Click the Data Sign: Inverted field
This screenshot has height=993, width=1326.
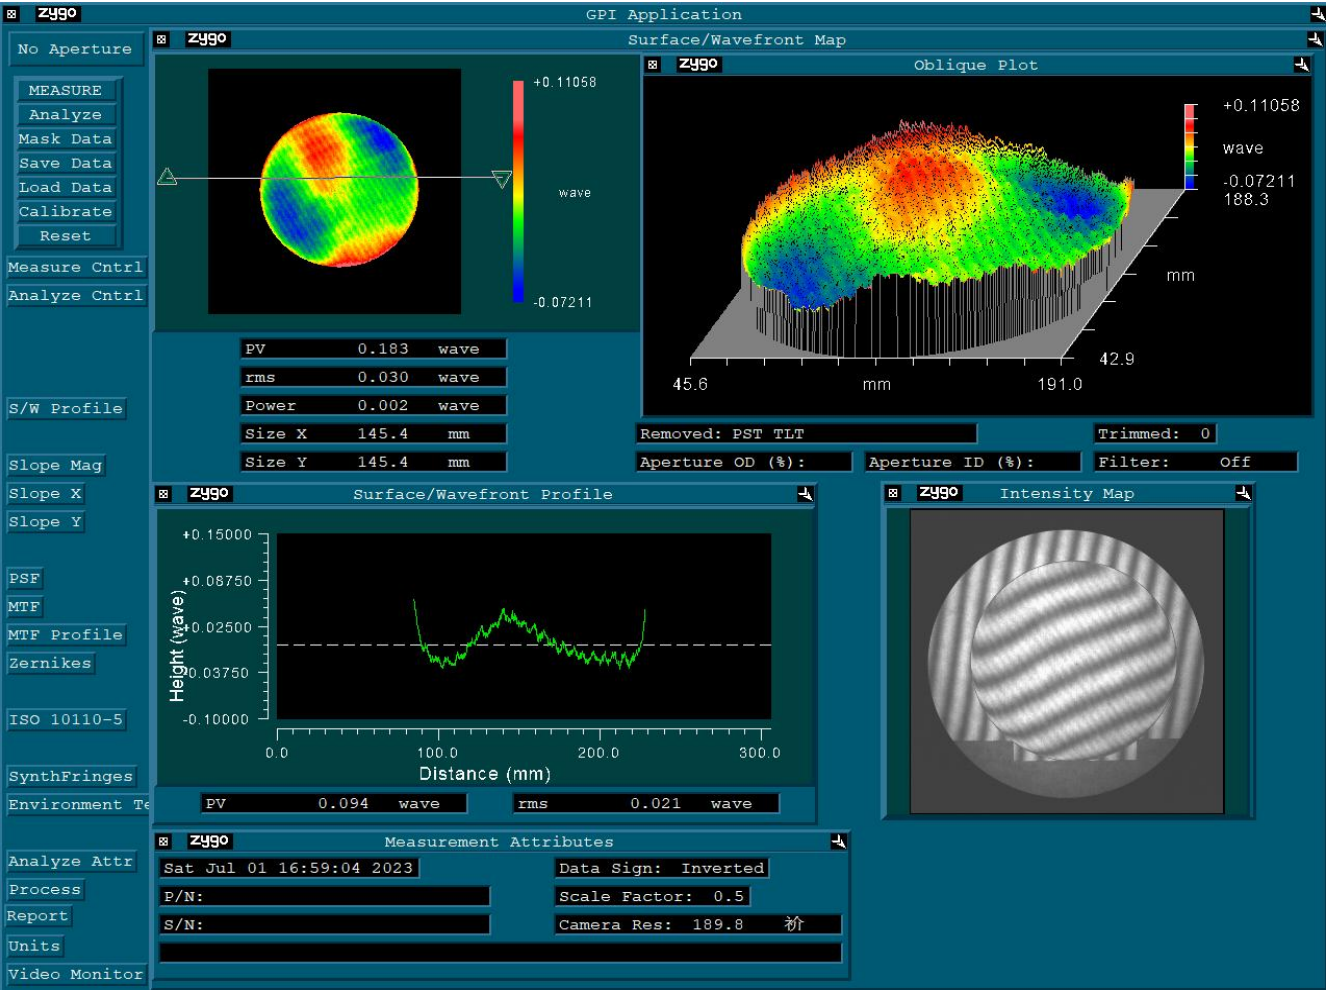[662, 868]
